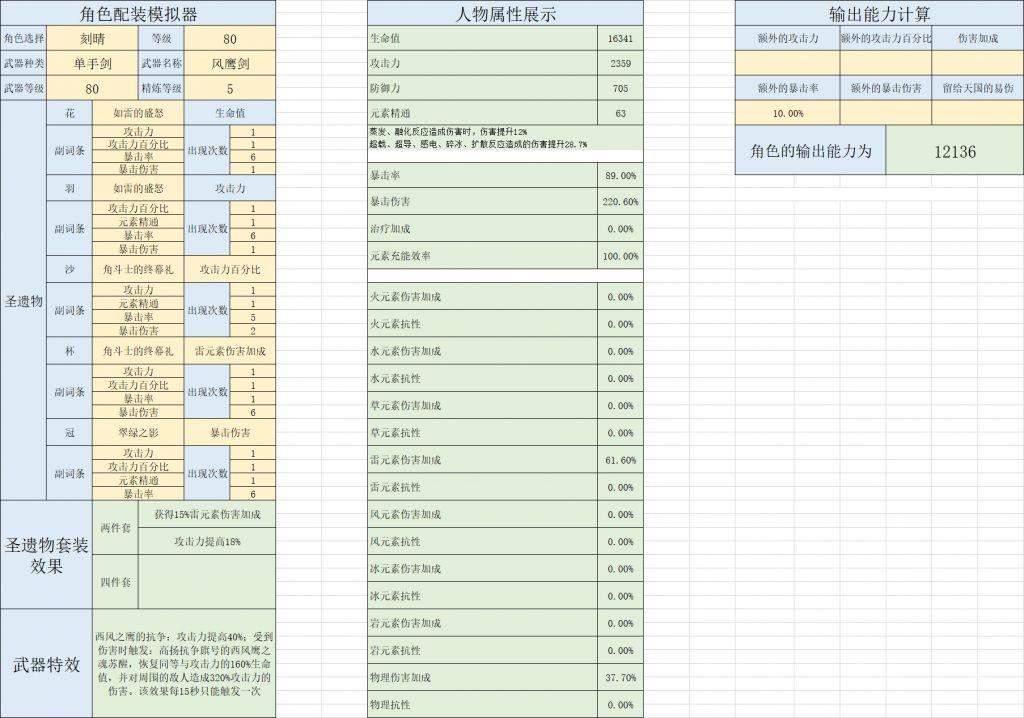
Task: Open the weapon type cell 单手剑
Action: pos(93,63)
